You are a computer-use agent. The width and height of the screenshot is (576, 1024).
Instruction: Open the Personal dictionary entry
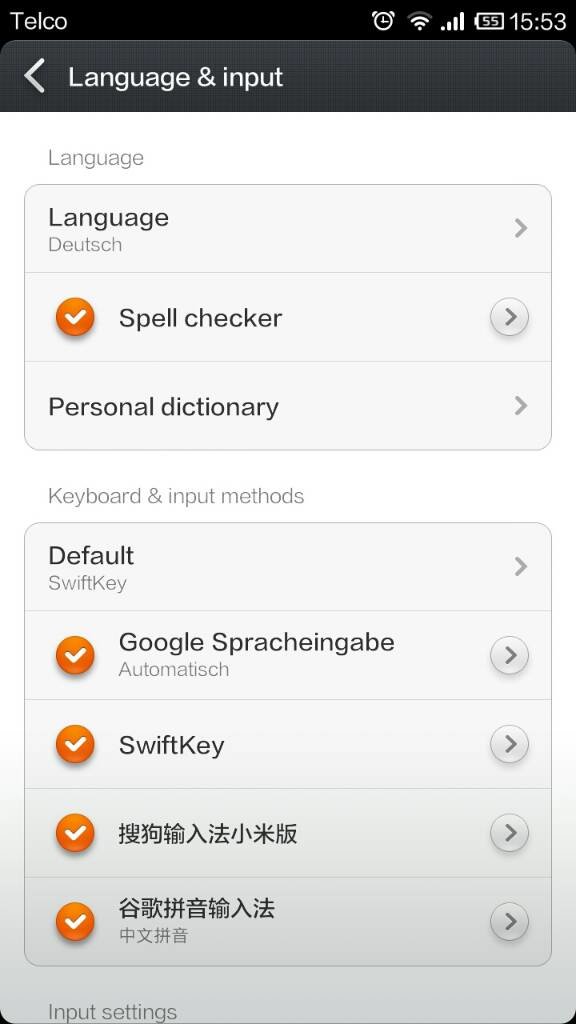click(x=288, y=406)
